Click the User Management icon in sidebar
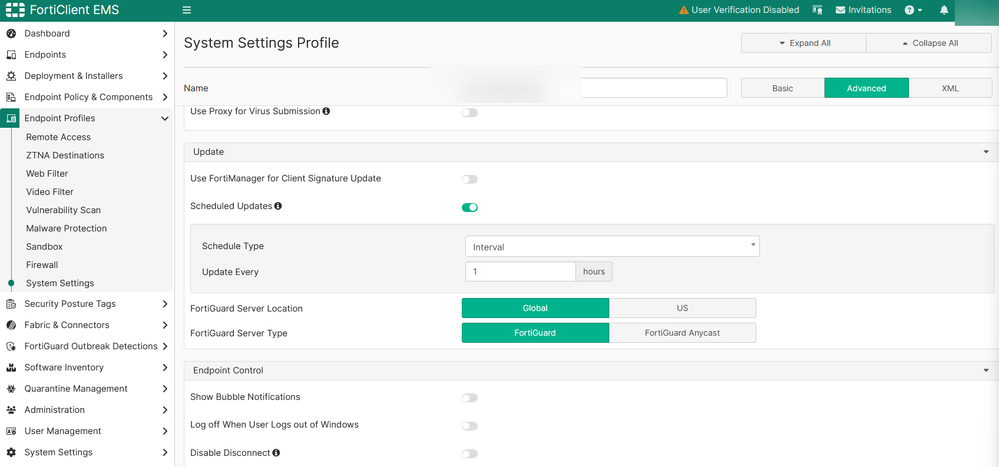This screenshot has width=999, height=467. click(12, 431)
